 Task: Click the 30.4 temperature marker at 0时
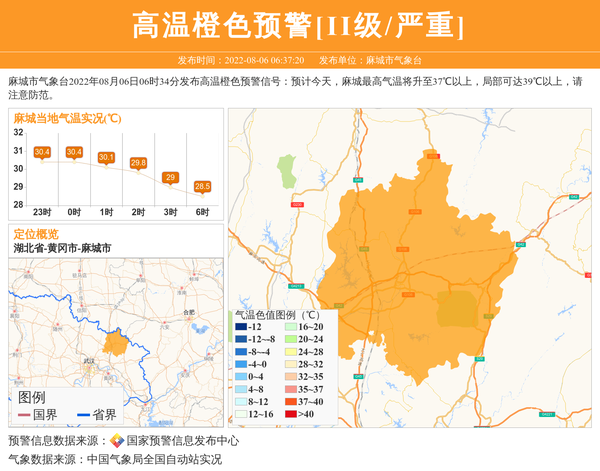click(x=74, y=152)
